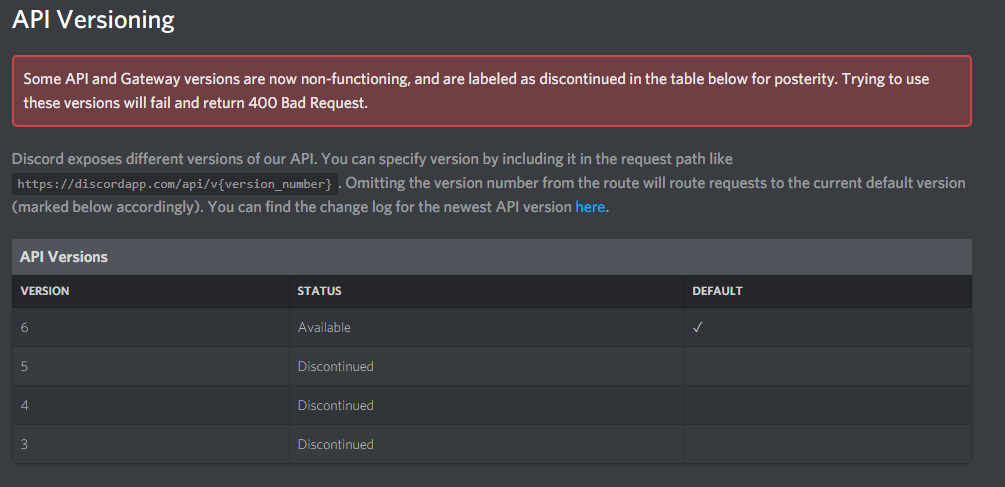Click 'Discontinued' status in version 5 row
Image resolution: width=1005 pixels, height=487 pixels.
pos(486,367)
